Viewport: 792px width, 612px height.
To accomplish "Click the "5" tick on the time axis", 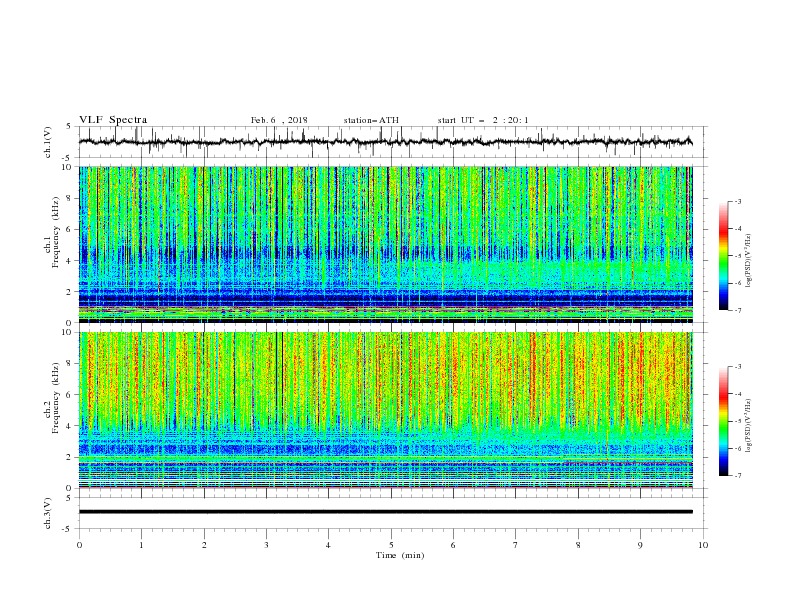I will 391,545.
